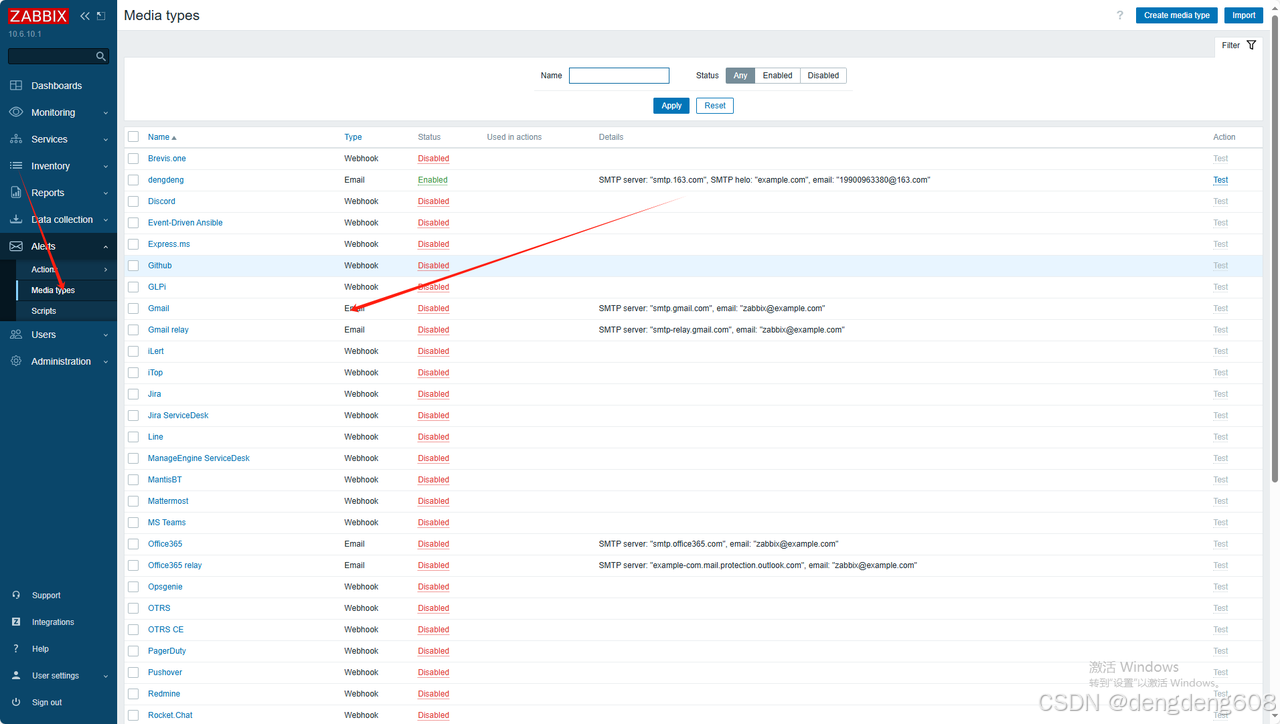
Task: Click the Alerts envelope icon
Action: [x=16, y=246]
